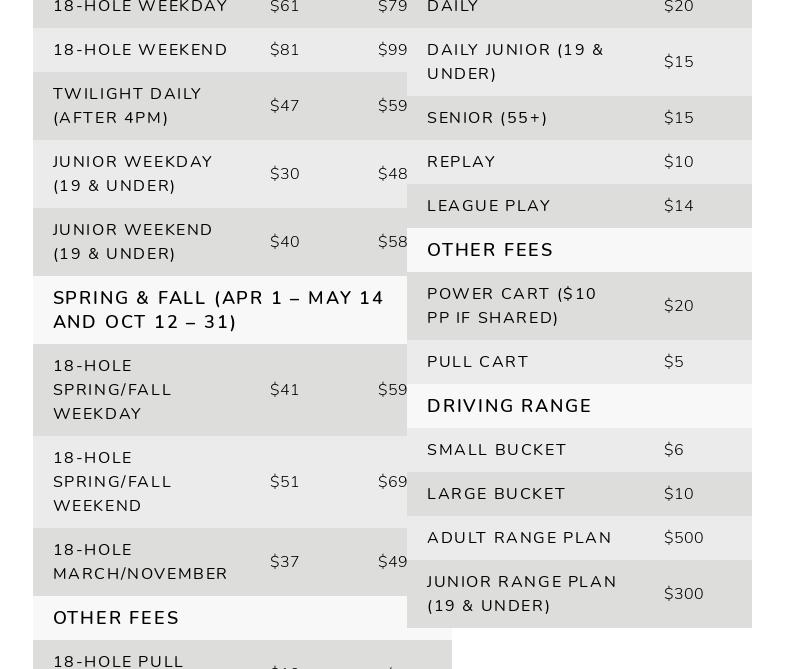Click the Driving Range section heading

[x=509, y=406]
